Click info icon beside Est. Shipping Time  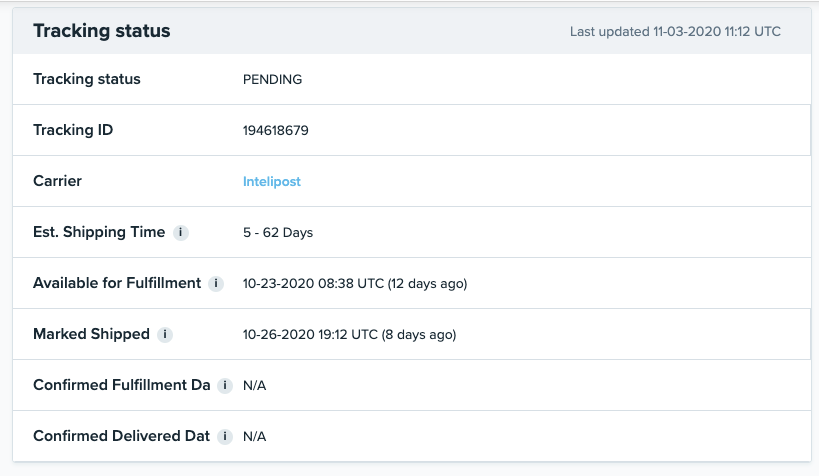click(x=181, y=233)
